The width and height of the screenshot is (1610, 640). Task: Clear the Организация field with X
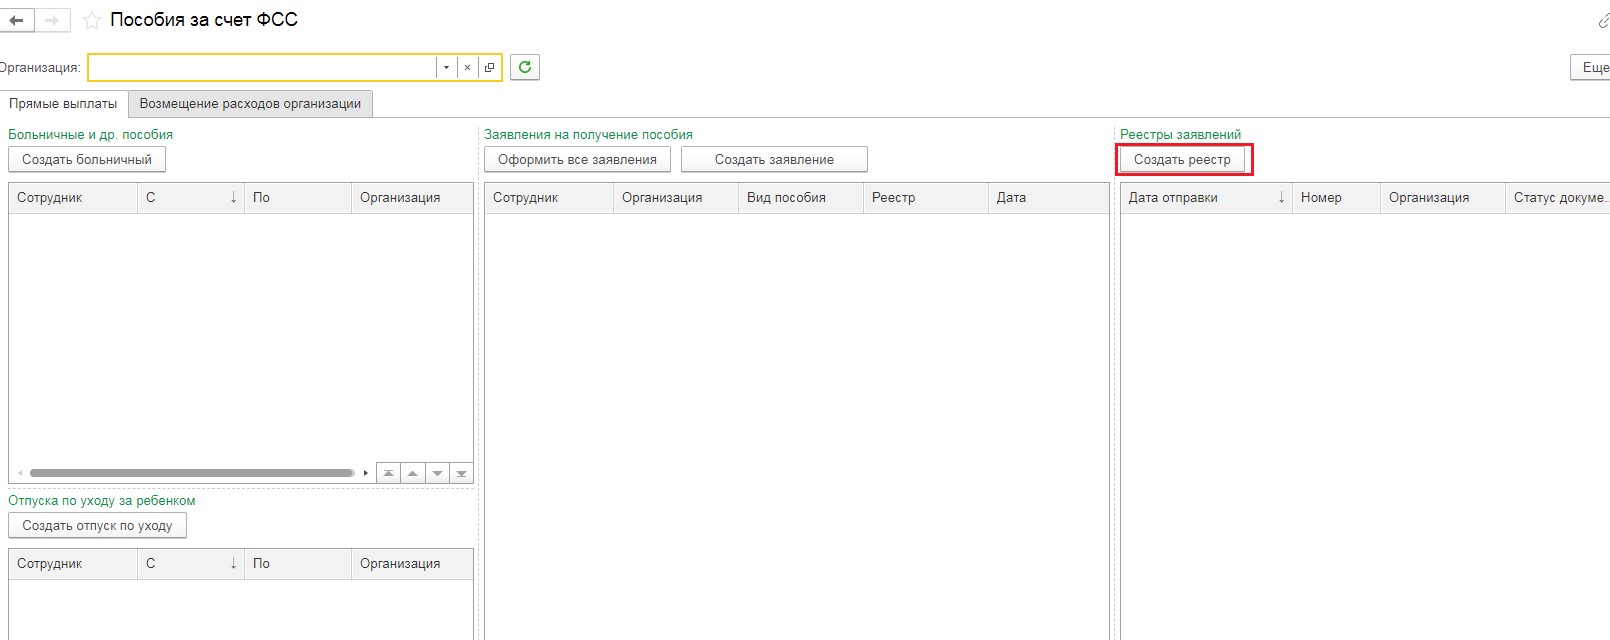pyautogui.click(x=467, y=67)
